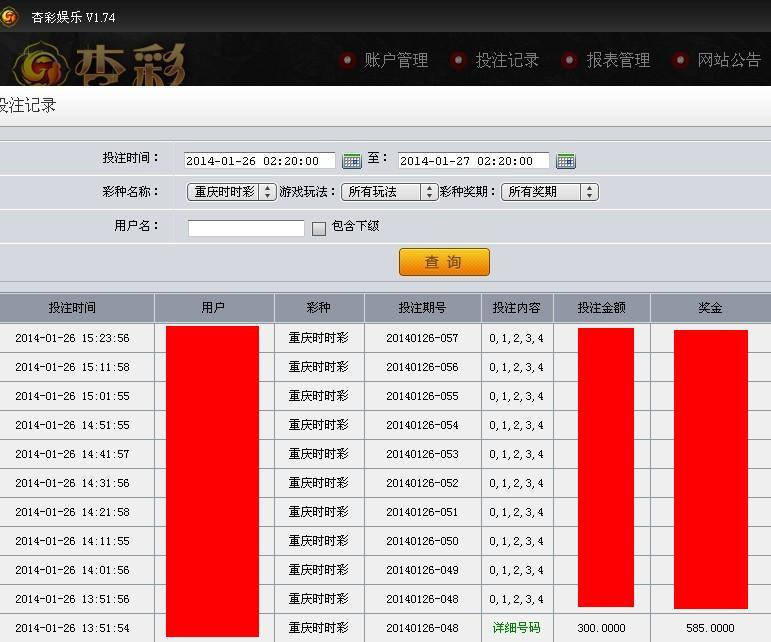Open calendar picker for end date
Screen dimensions: 771x642
pyautogui.click(x=565, y=161)
